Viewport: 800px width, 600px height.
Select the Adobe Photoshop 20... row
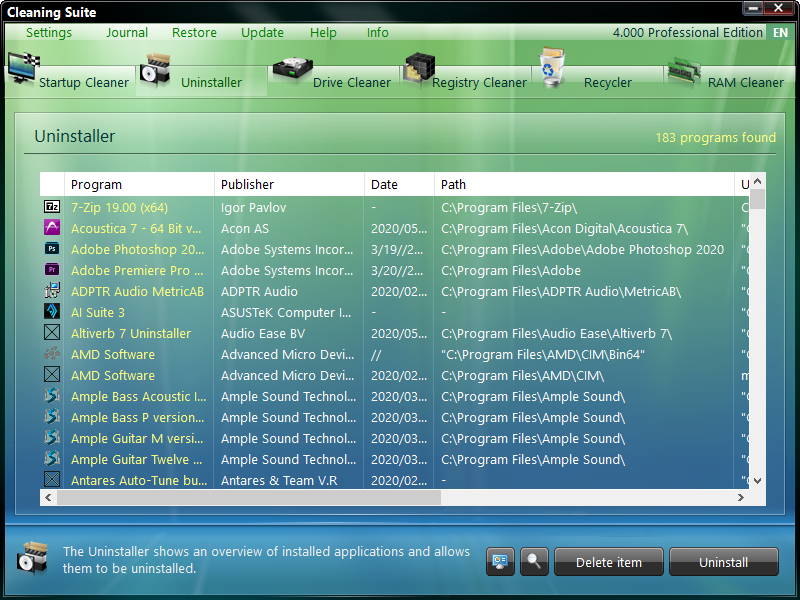point(394,249)
